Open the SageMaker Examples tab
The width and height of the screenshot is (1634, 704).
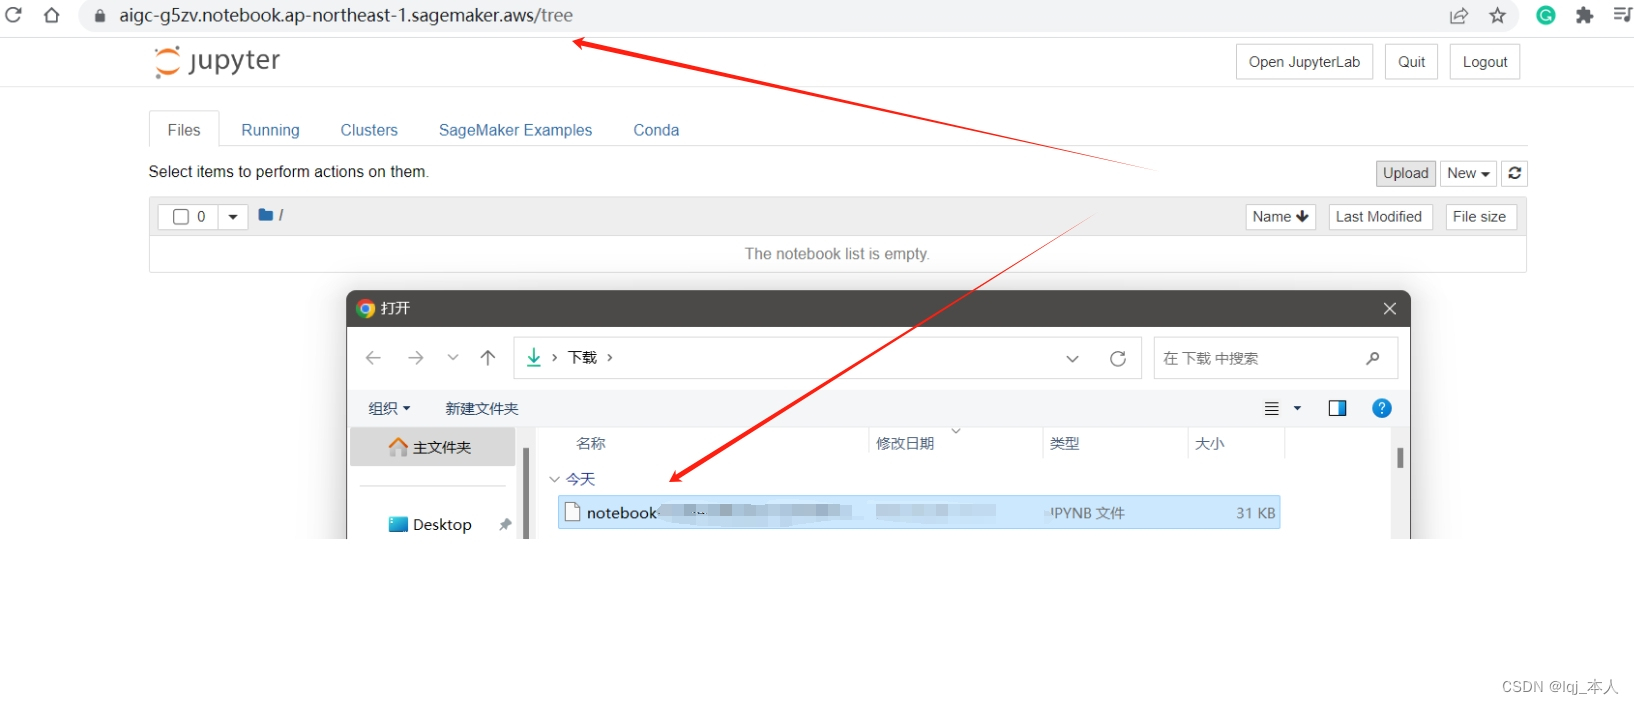tap(515, 130)
